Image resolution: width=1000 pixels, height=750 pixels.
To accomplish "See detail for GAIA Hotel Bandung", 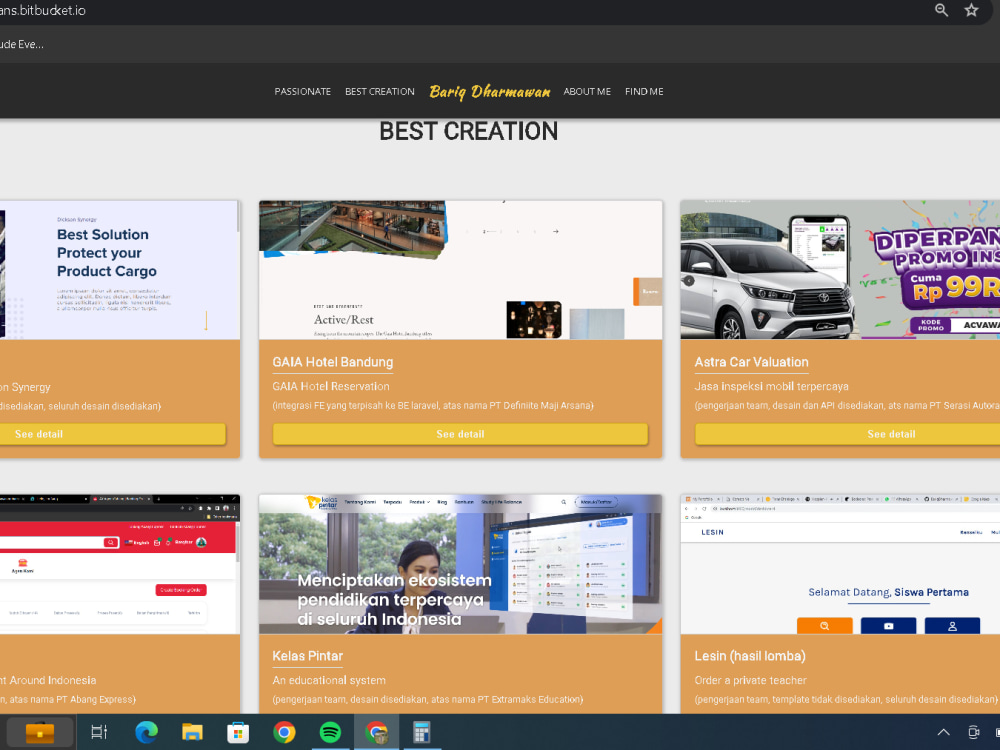I will click(x=460, y=434).
